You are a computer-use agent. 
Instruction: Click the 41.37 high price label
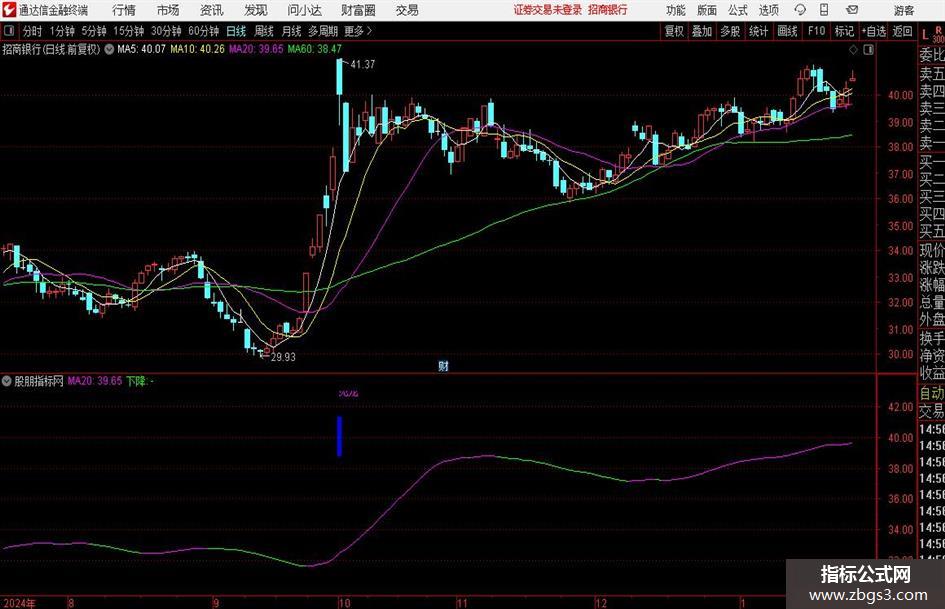click(x=362, y=64)
